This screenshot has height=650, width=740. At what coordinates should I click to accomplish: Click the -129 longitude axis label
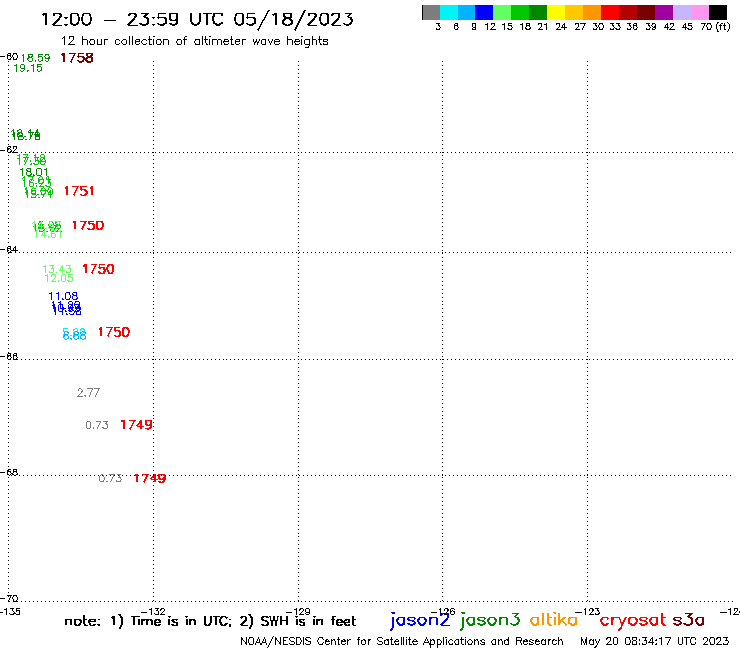pos(298,611)
